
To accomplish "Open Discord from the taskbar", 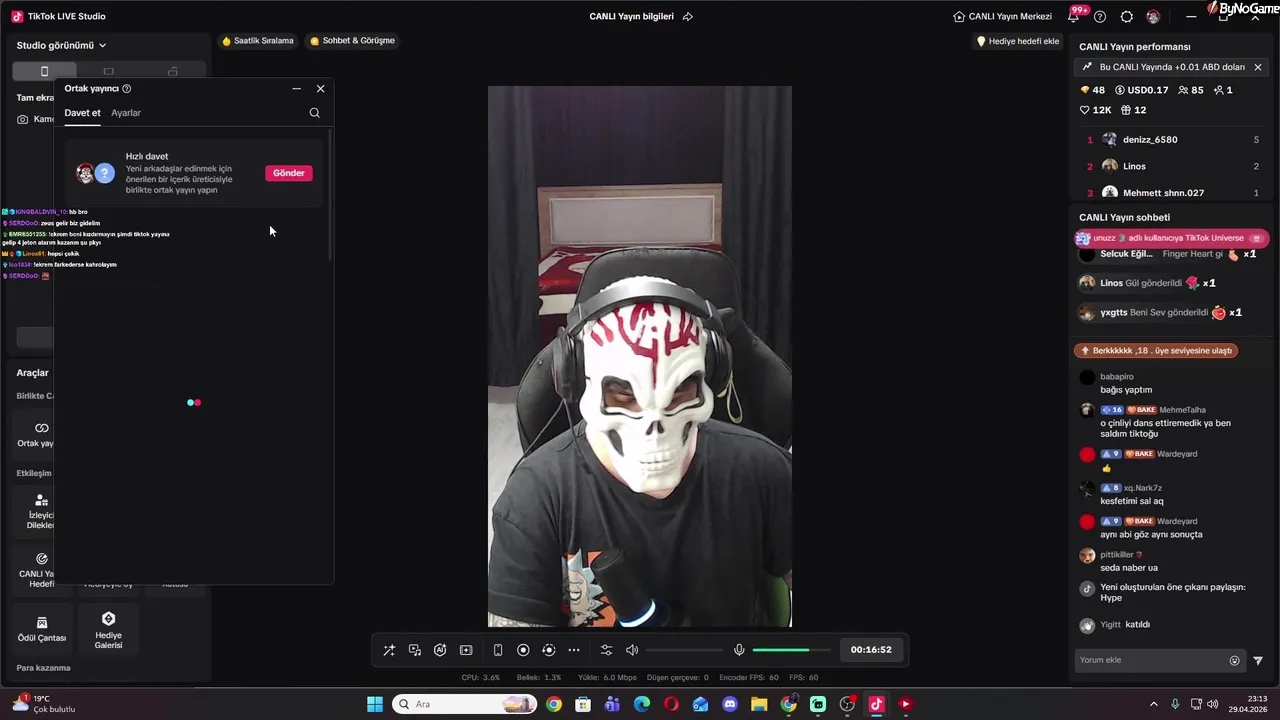I will pos(730,704).
